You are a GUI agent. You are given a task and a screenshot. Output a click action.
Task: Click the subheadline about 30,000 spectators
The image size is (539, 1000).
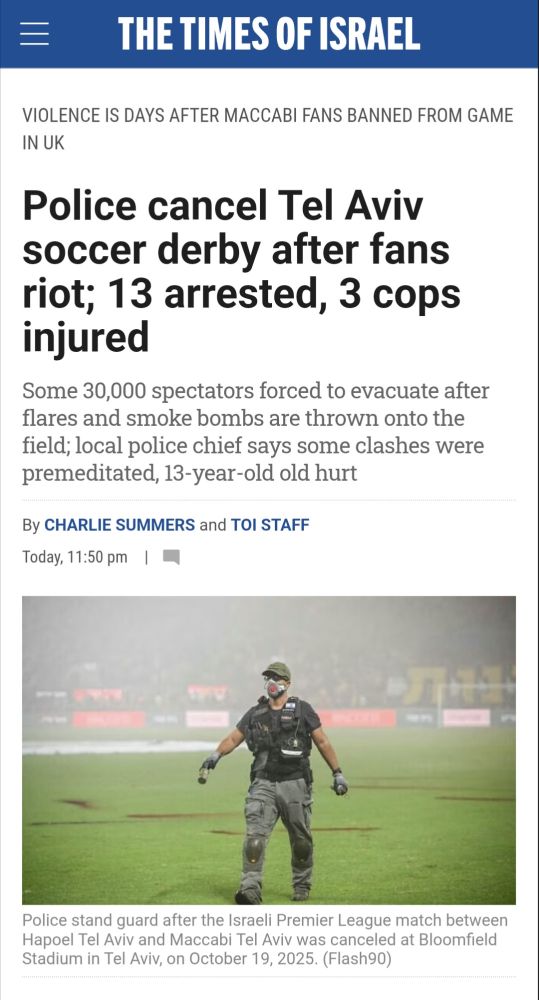tap(255, 432)
